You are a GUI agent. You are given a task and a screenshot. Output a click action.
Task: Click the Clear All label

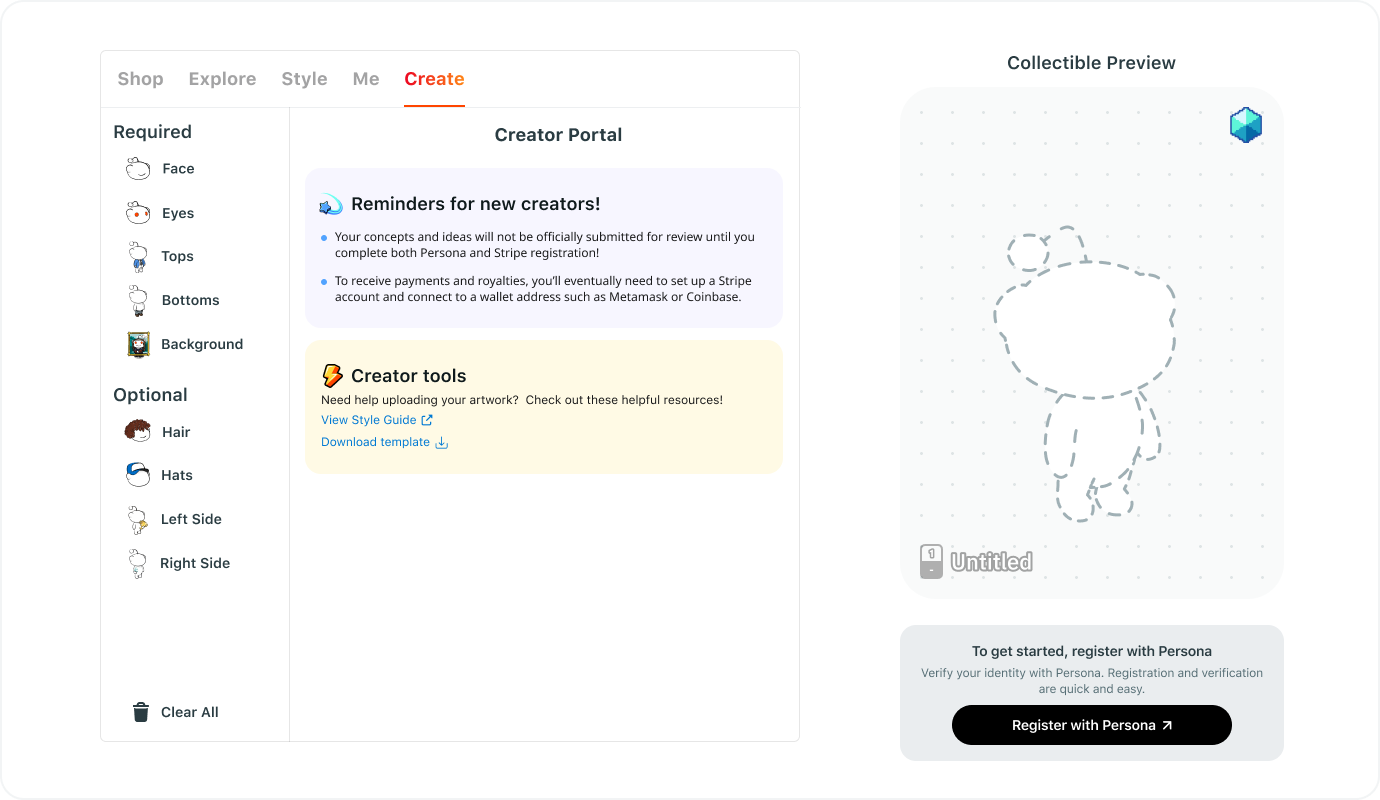[x=190, y=712]
